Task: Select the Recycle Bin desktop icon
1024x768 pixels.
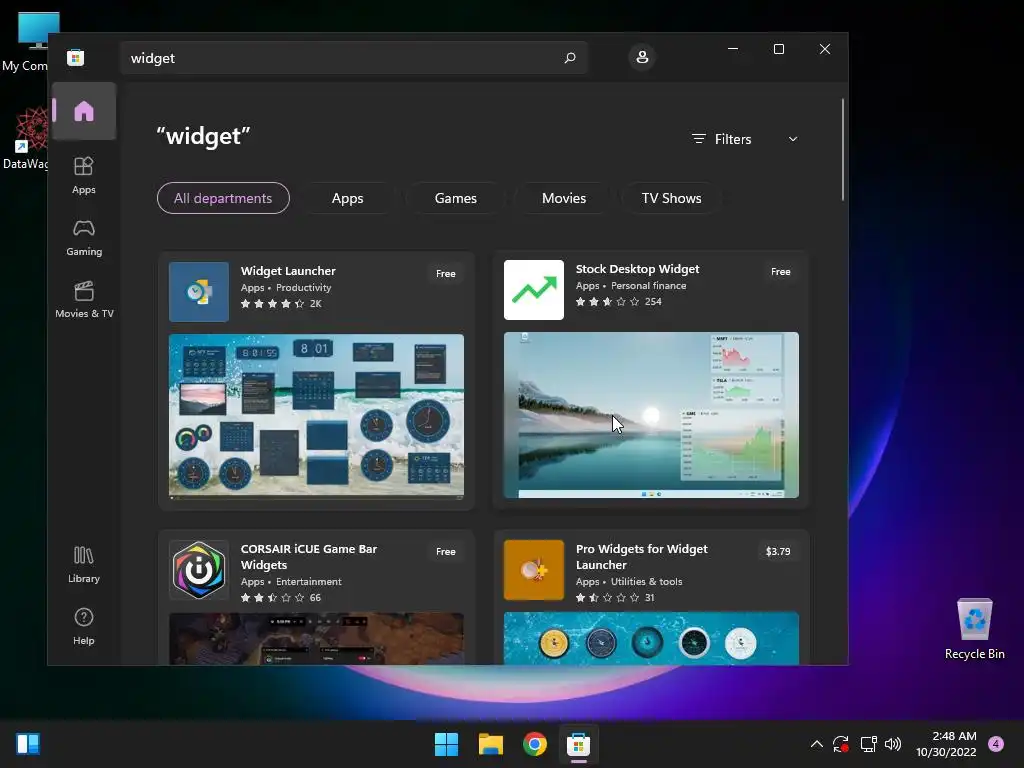Action: point(974,628)
